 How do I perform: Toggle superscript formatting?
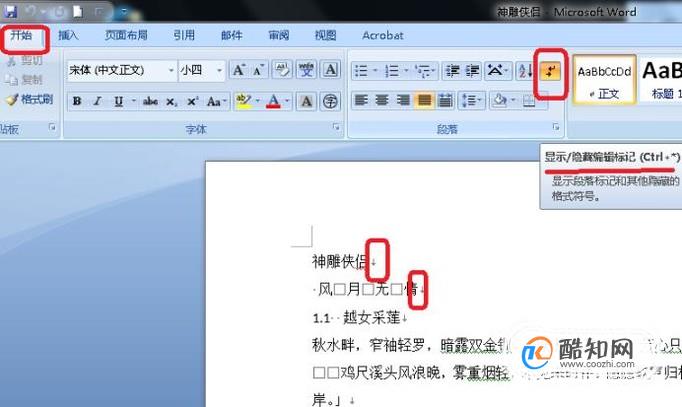pyautogui.click(x=192, y=102)
